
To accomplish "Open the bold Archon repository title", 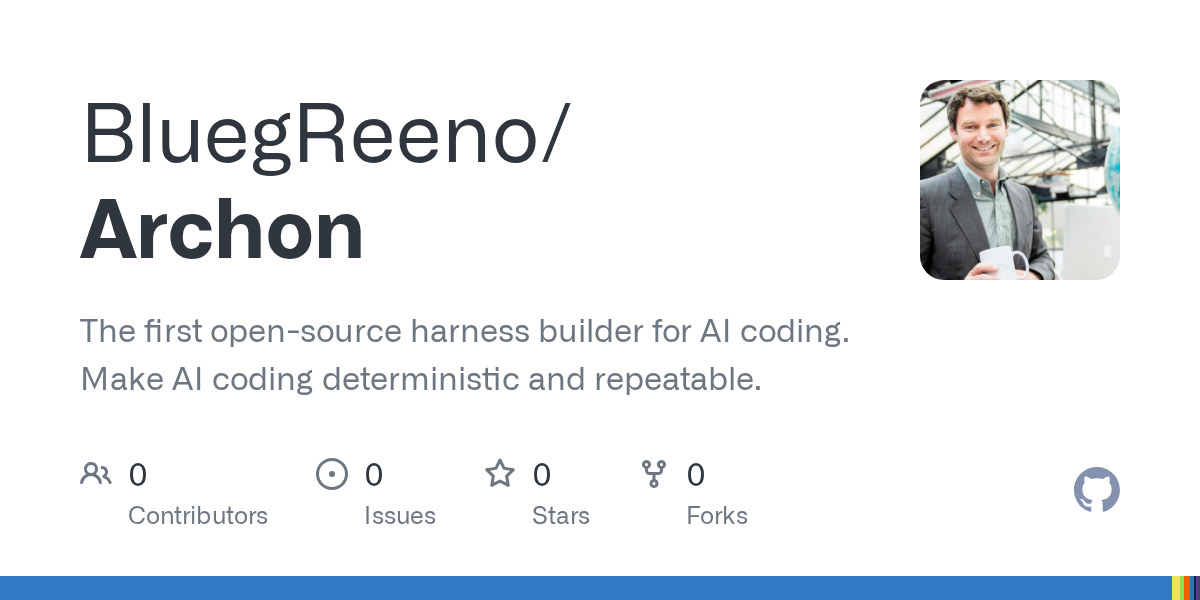I will [222, 230].
